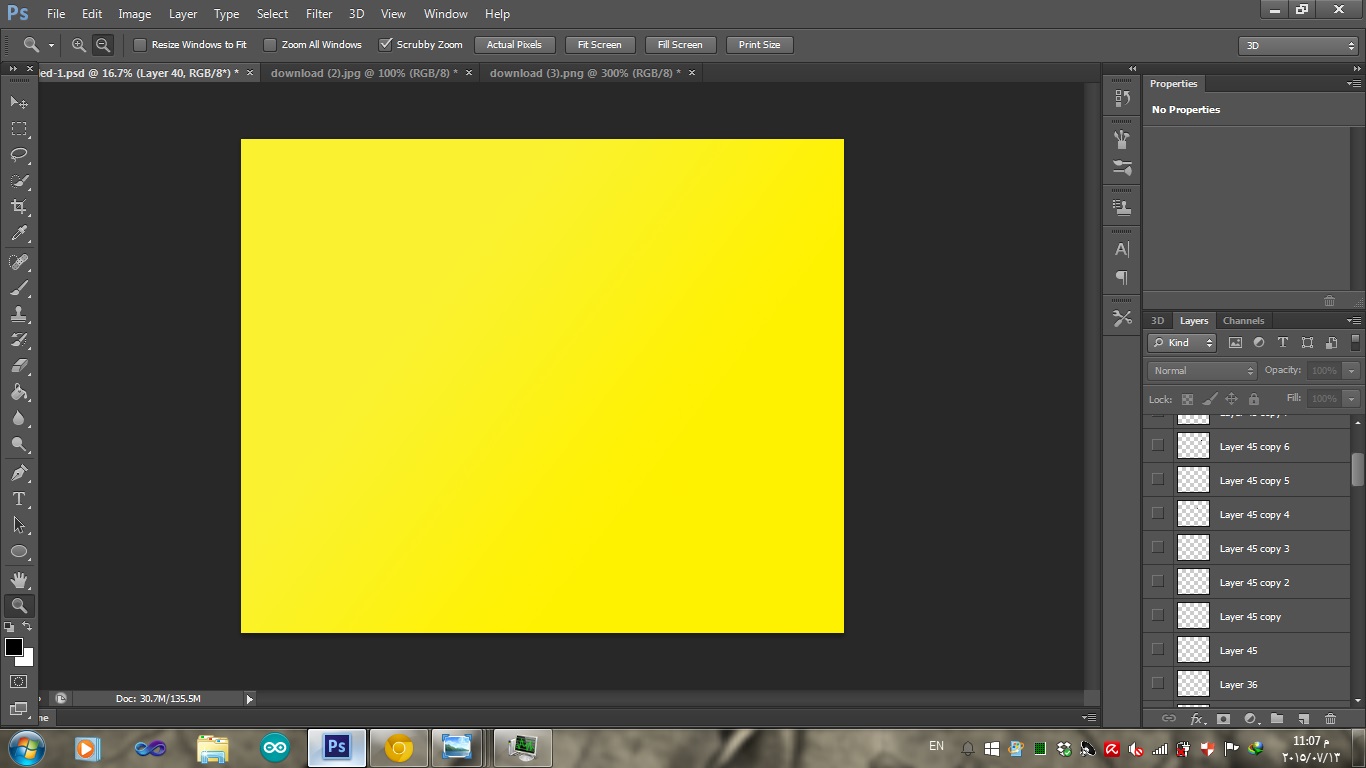Screen dimensions: 1366x768
Task: Select the History Brush tool
Action: click(19, 340)
